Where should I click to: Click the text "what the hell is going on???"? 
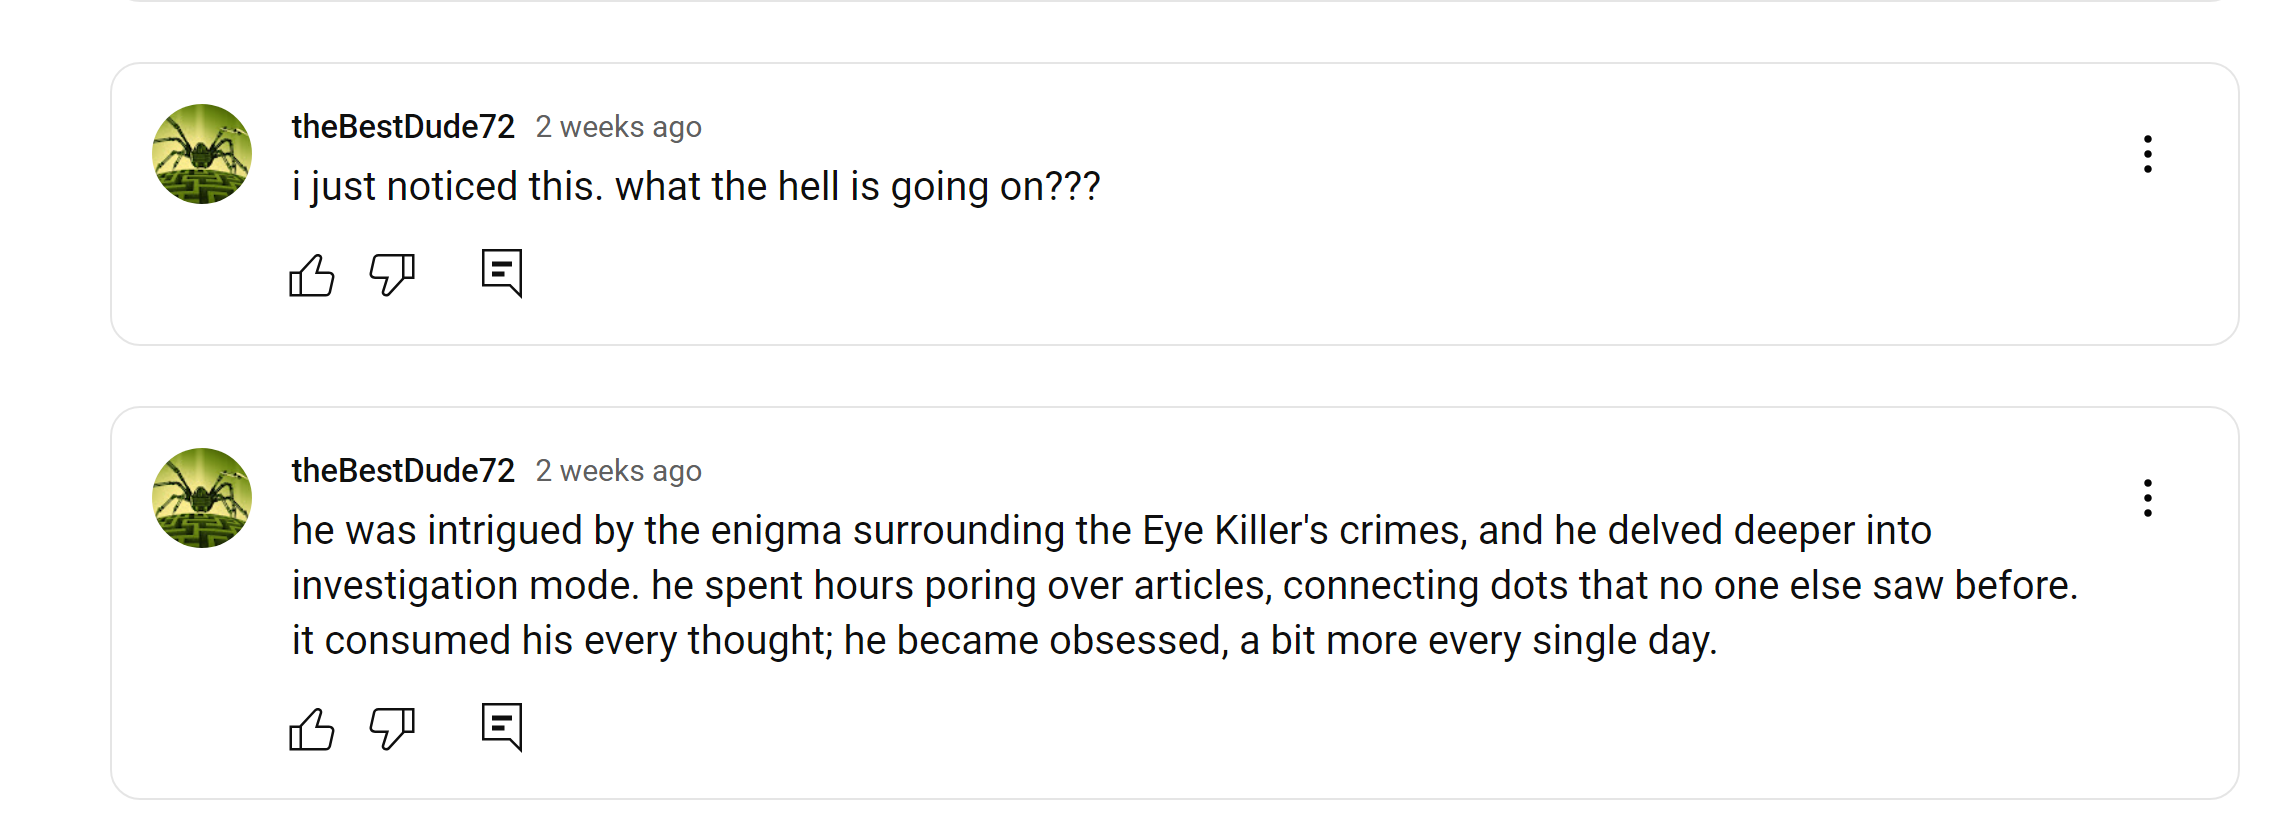point(857,187)
